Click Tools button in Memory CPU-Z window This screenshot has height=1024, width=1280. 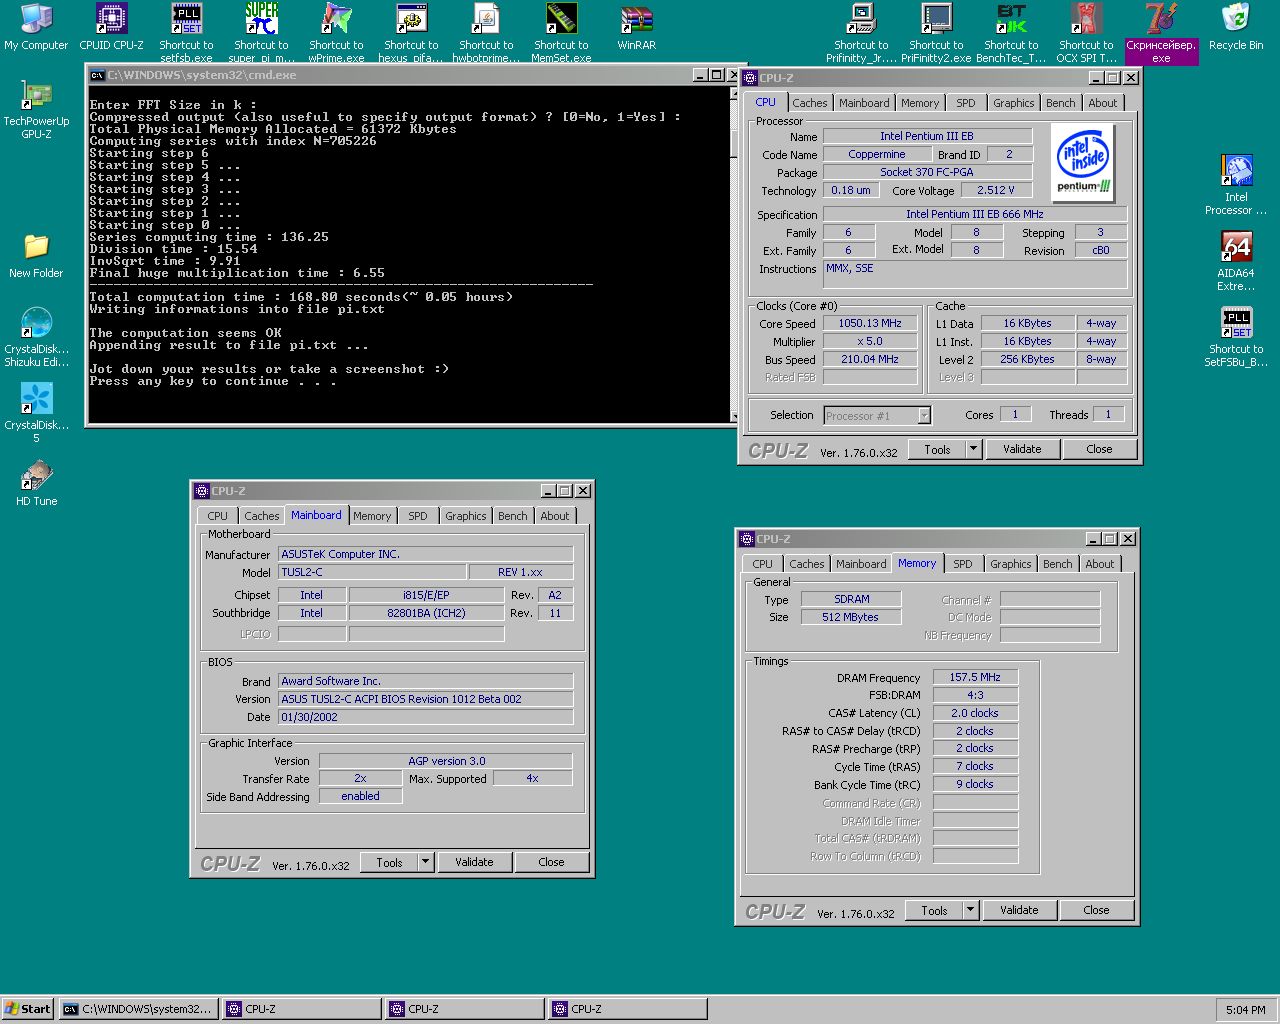(934, 910)
